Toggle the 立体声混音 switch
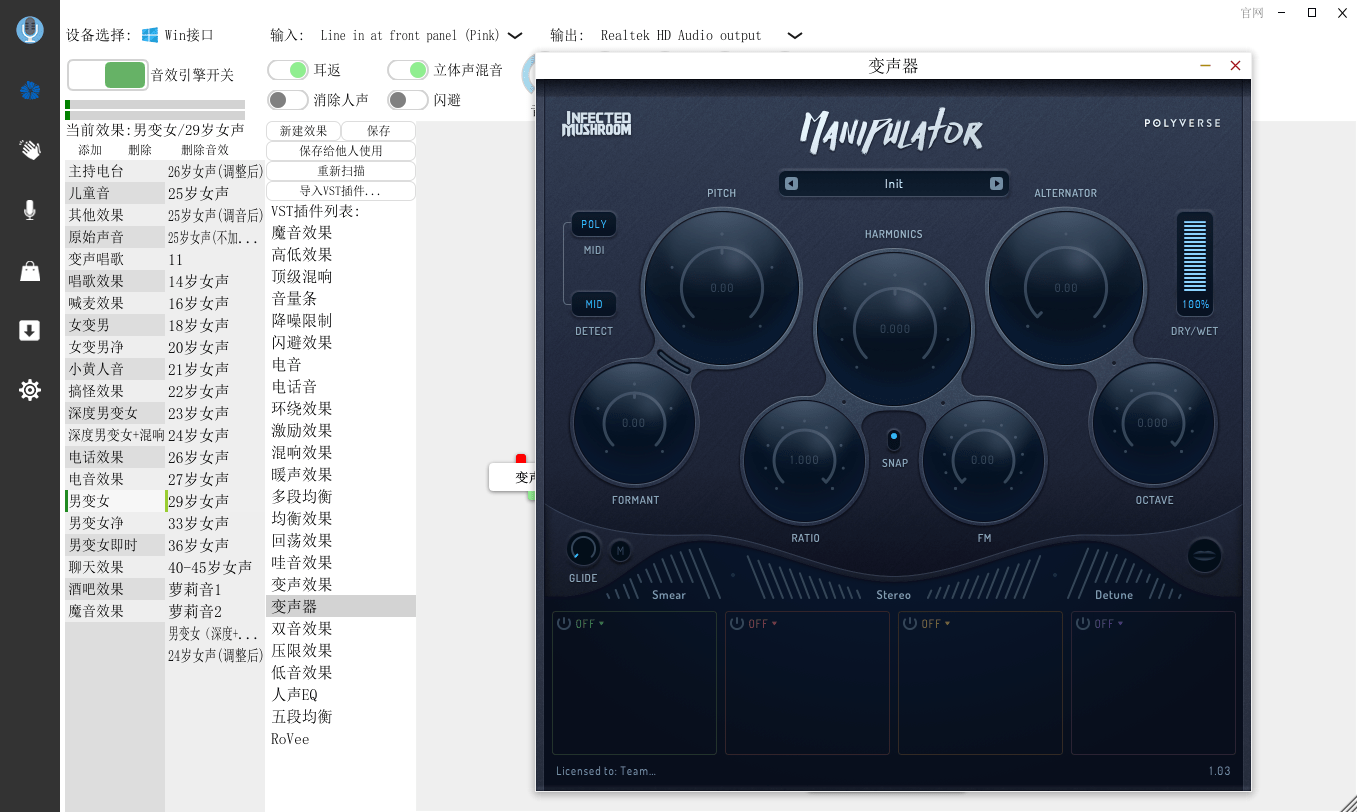Viewport: 1357px width, 812px height. (408, 70)
